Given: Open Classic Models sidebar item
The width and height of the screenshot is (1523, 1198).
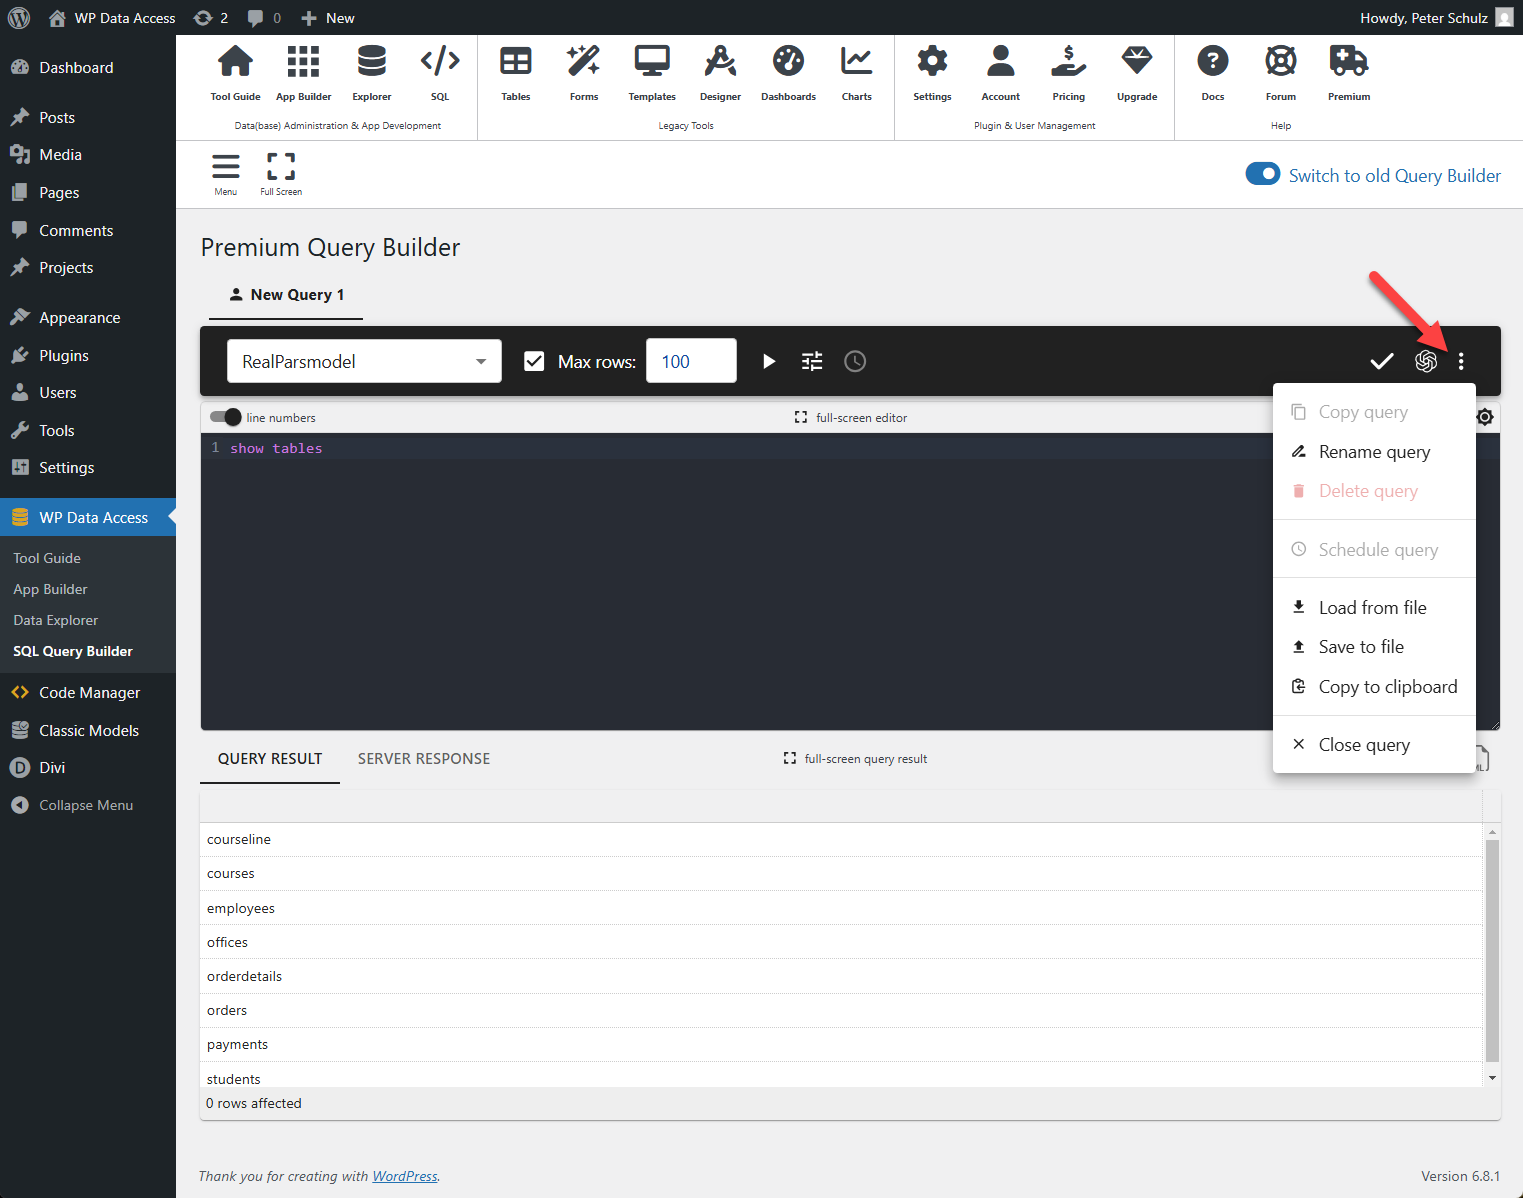Looking at the screenshot, I should click(88, 731).
